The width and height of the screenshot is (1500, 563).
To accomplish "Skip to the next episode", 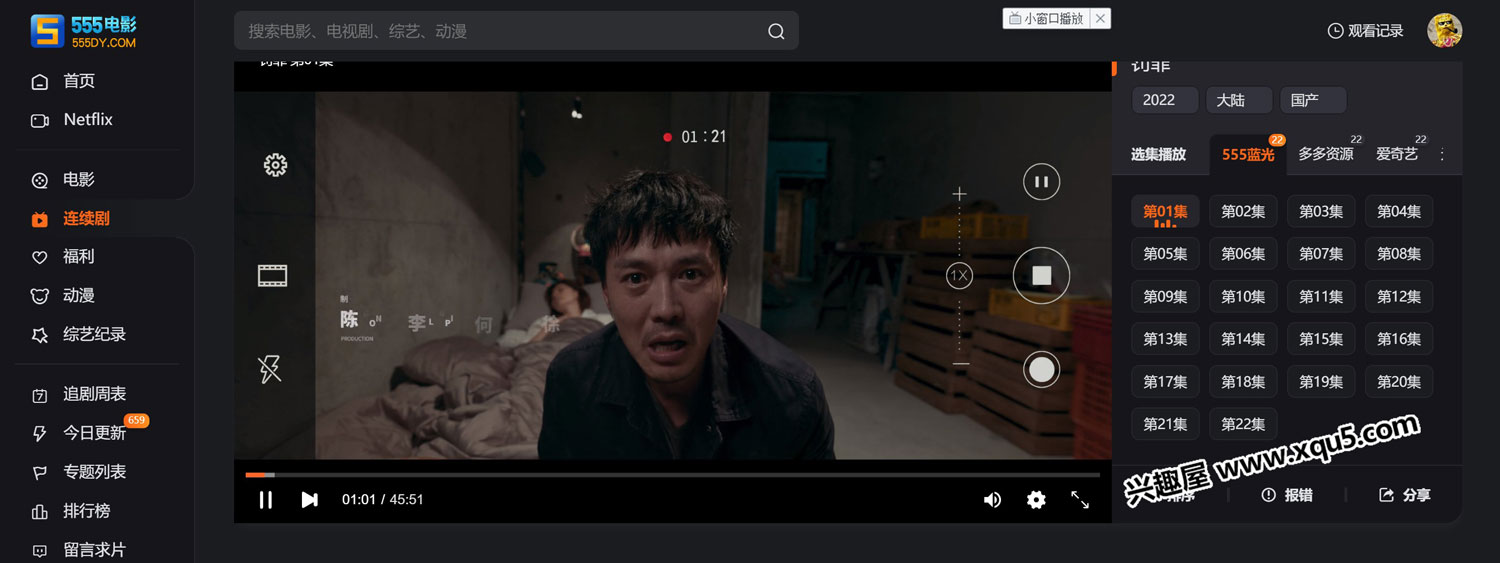I will point(310,500).
